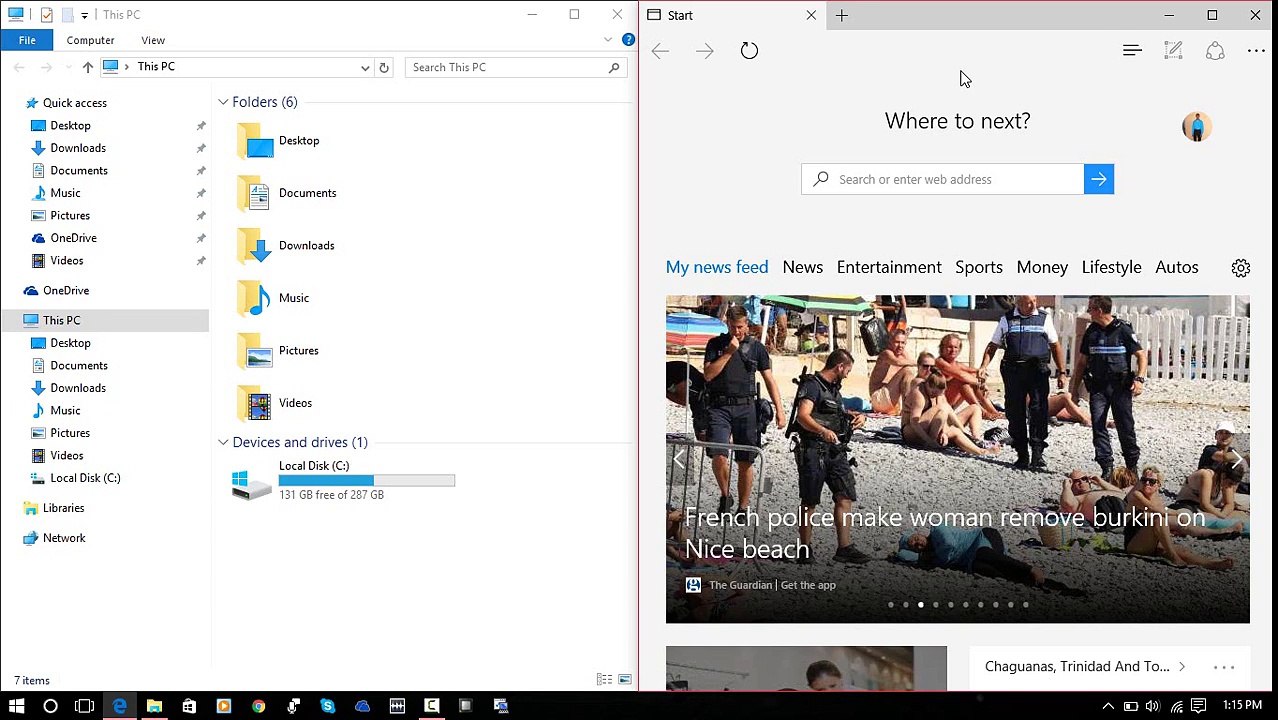Click Search or enter web address box
This screenshot has width=1278, height=720.
point(942,179)
